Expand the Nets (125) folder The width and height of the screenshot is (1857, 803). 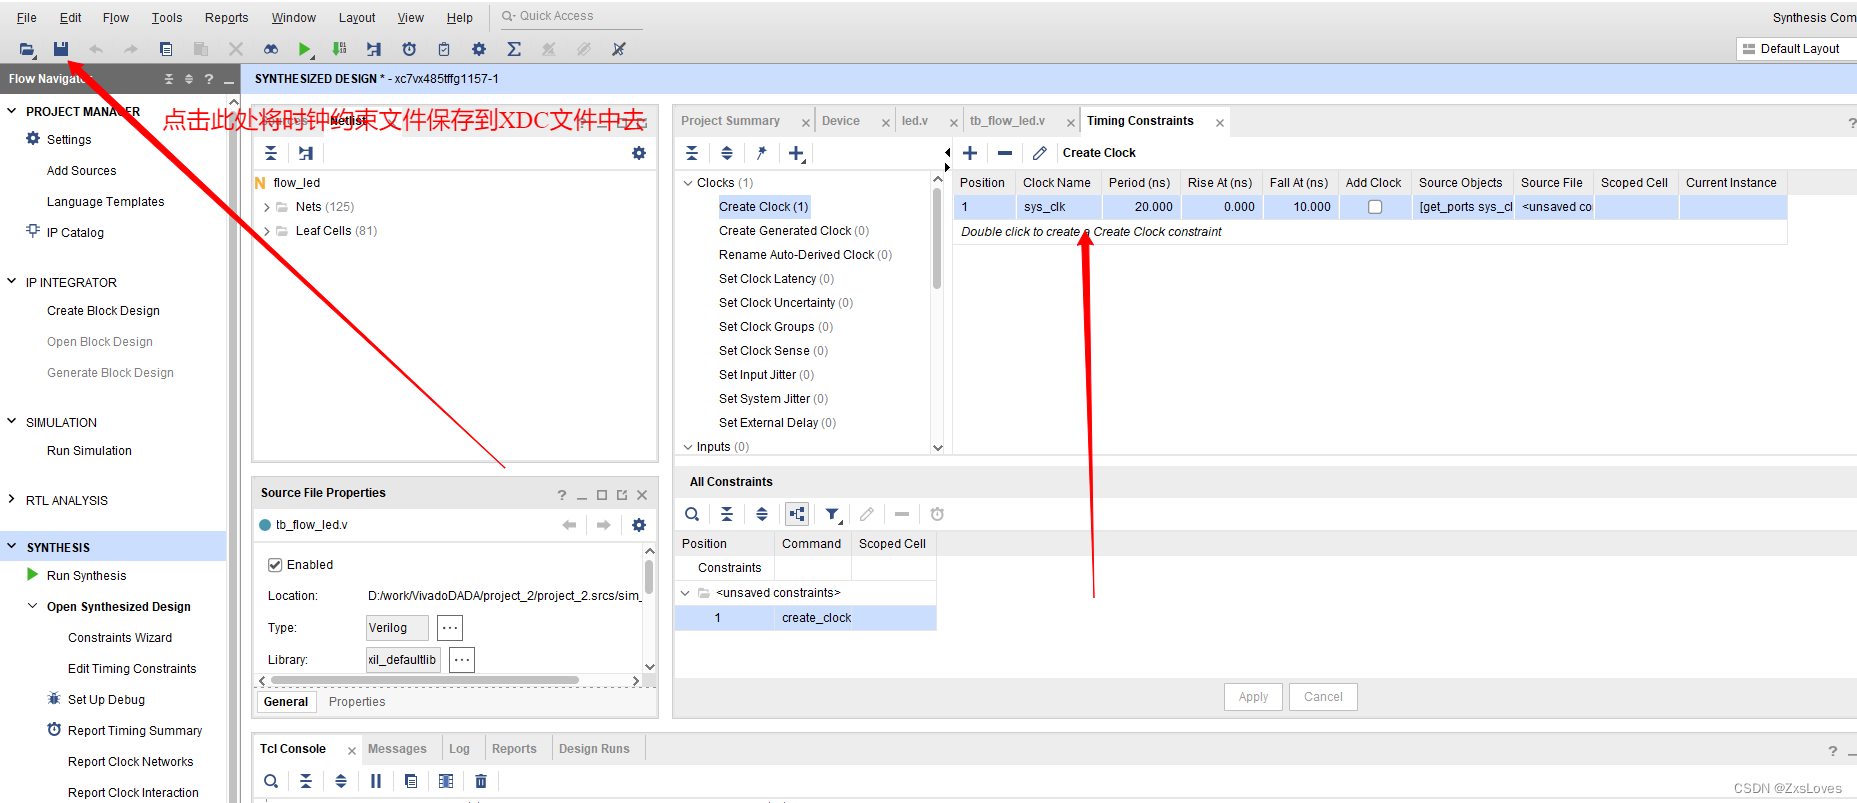(x=267, y=207)
